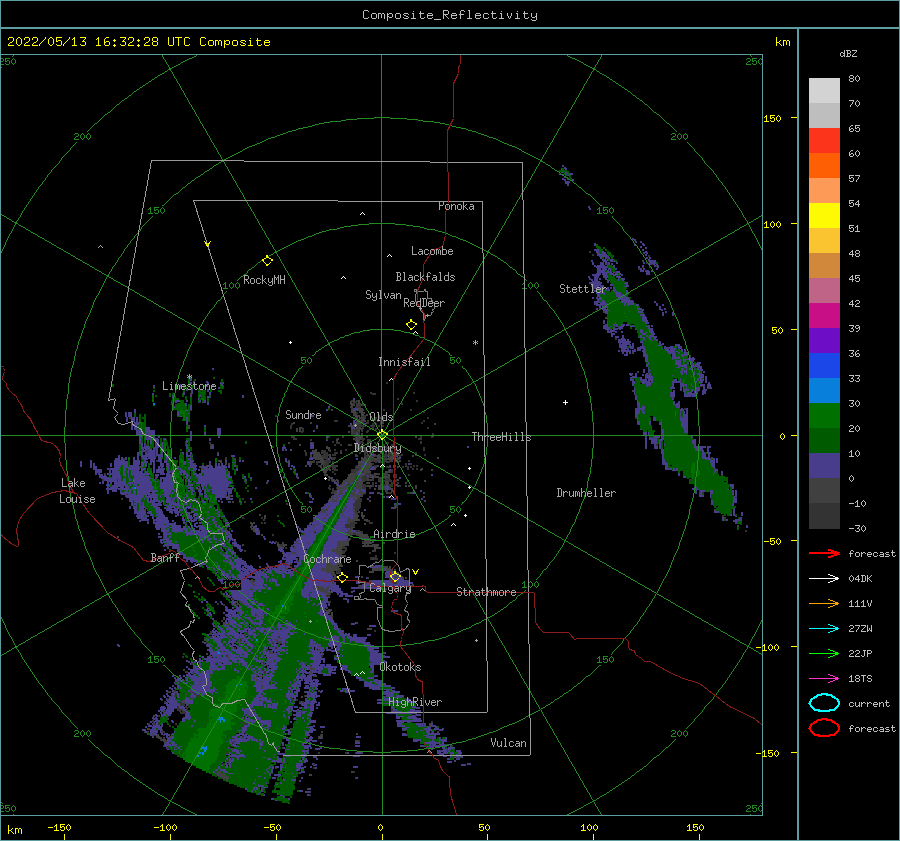Select the slate purple 0-10 dBZ swatch
The height and width of the screenshot is (841, 900).
pos(824,465)
